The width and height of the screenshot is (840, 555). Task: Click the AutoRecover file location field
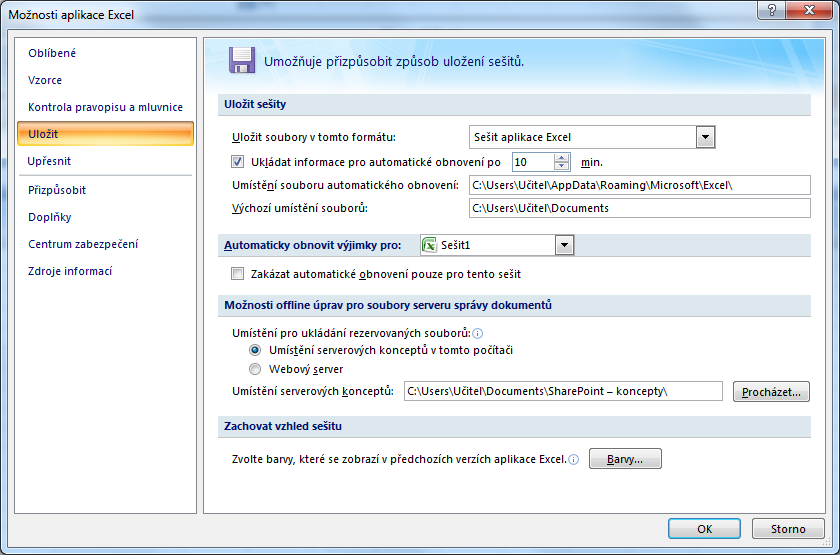click(x=640, y=185)
